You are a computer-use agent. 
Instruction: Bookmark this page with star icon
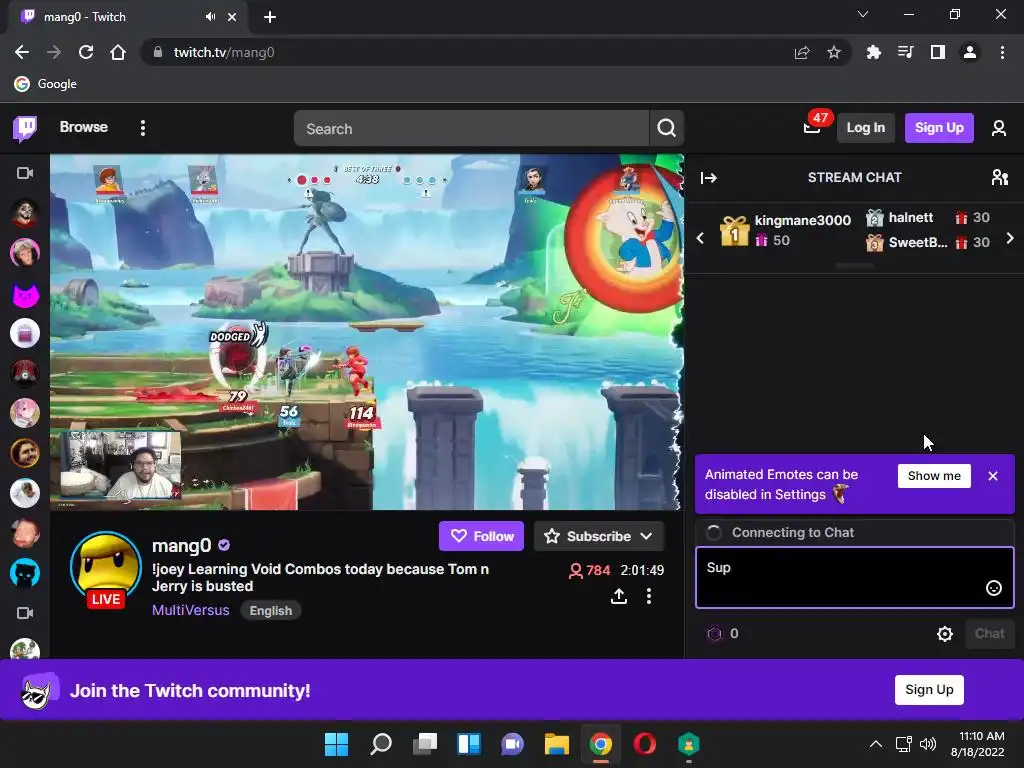pyautogui.click(x=833, y=52)
